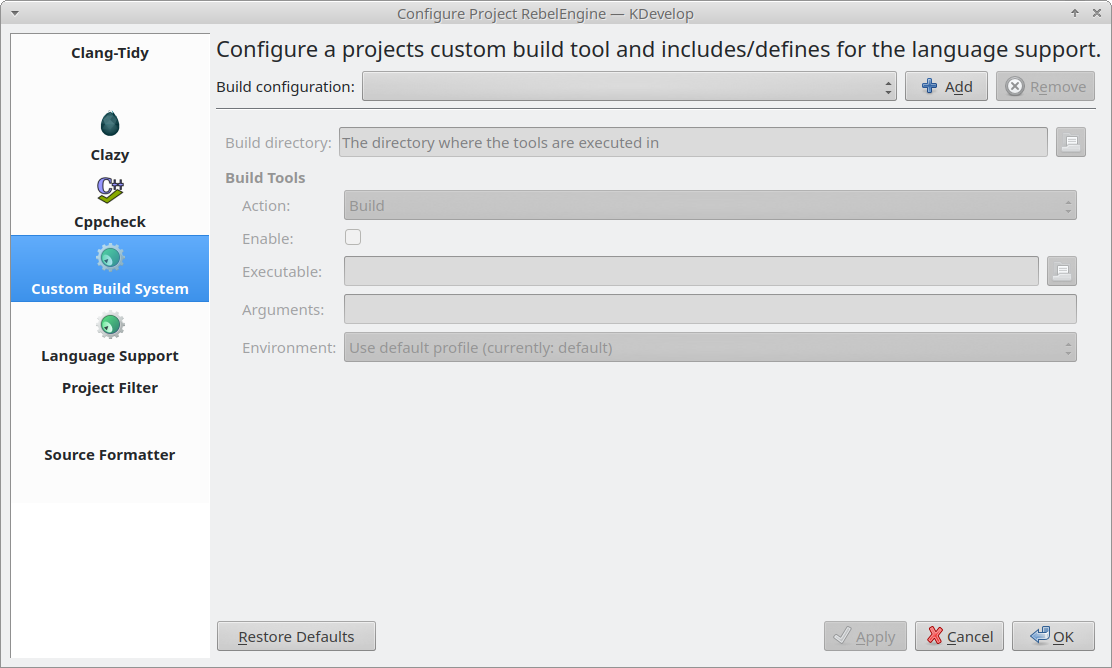This screenshot has height=668, width=1112.
Task: Open the Build configuration dropdown
Action: 629,87
